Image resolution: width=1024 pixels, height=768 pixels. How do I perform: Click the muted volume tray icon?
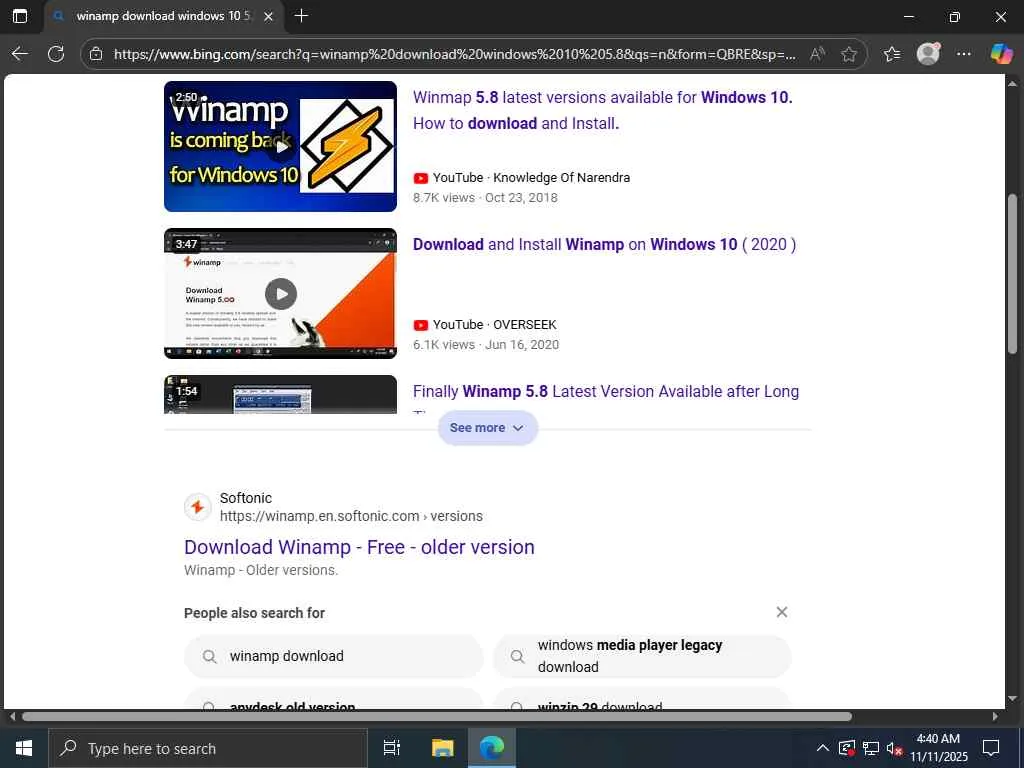pyautogui.click(x=895, y=748)
